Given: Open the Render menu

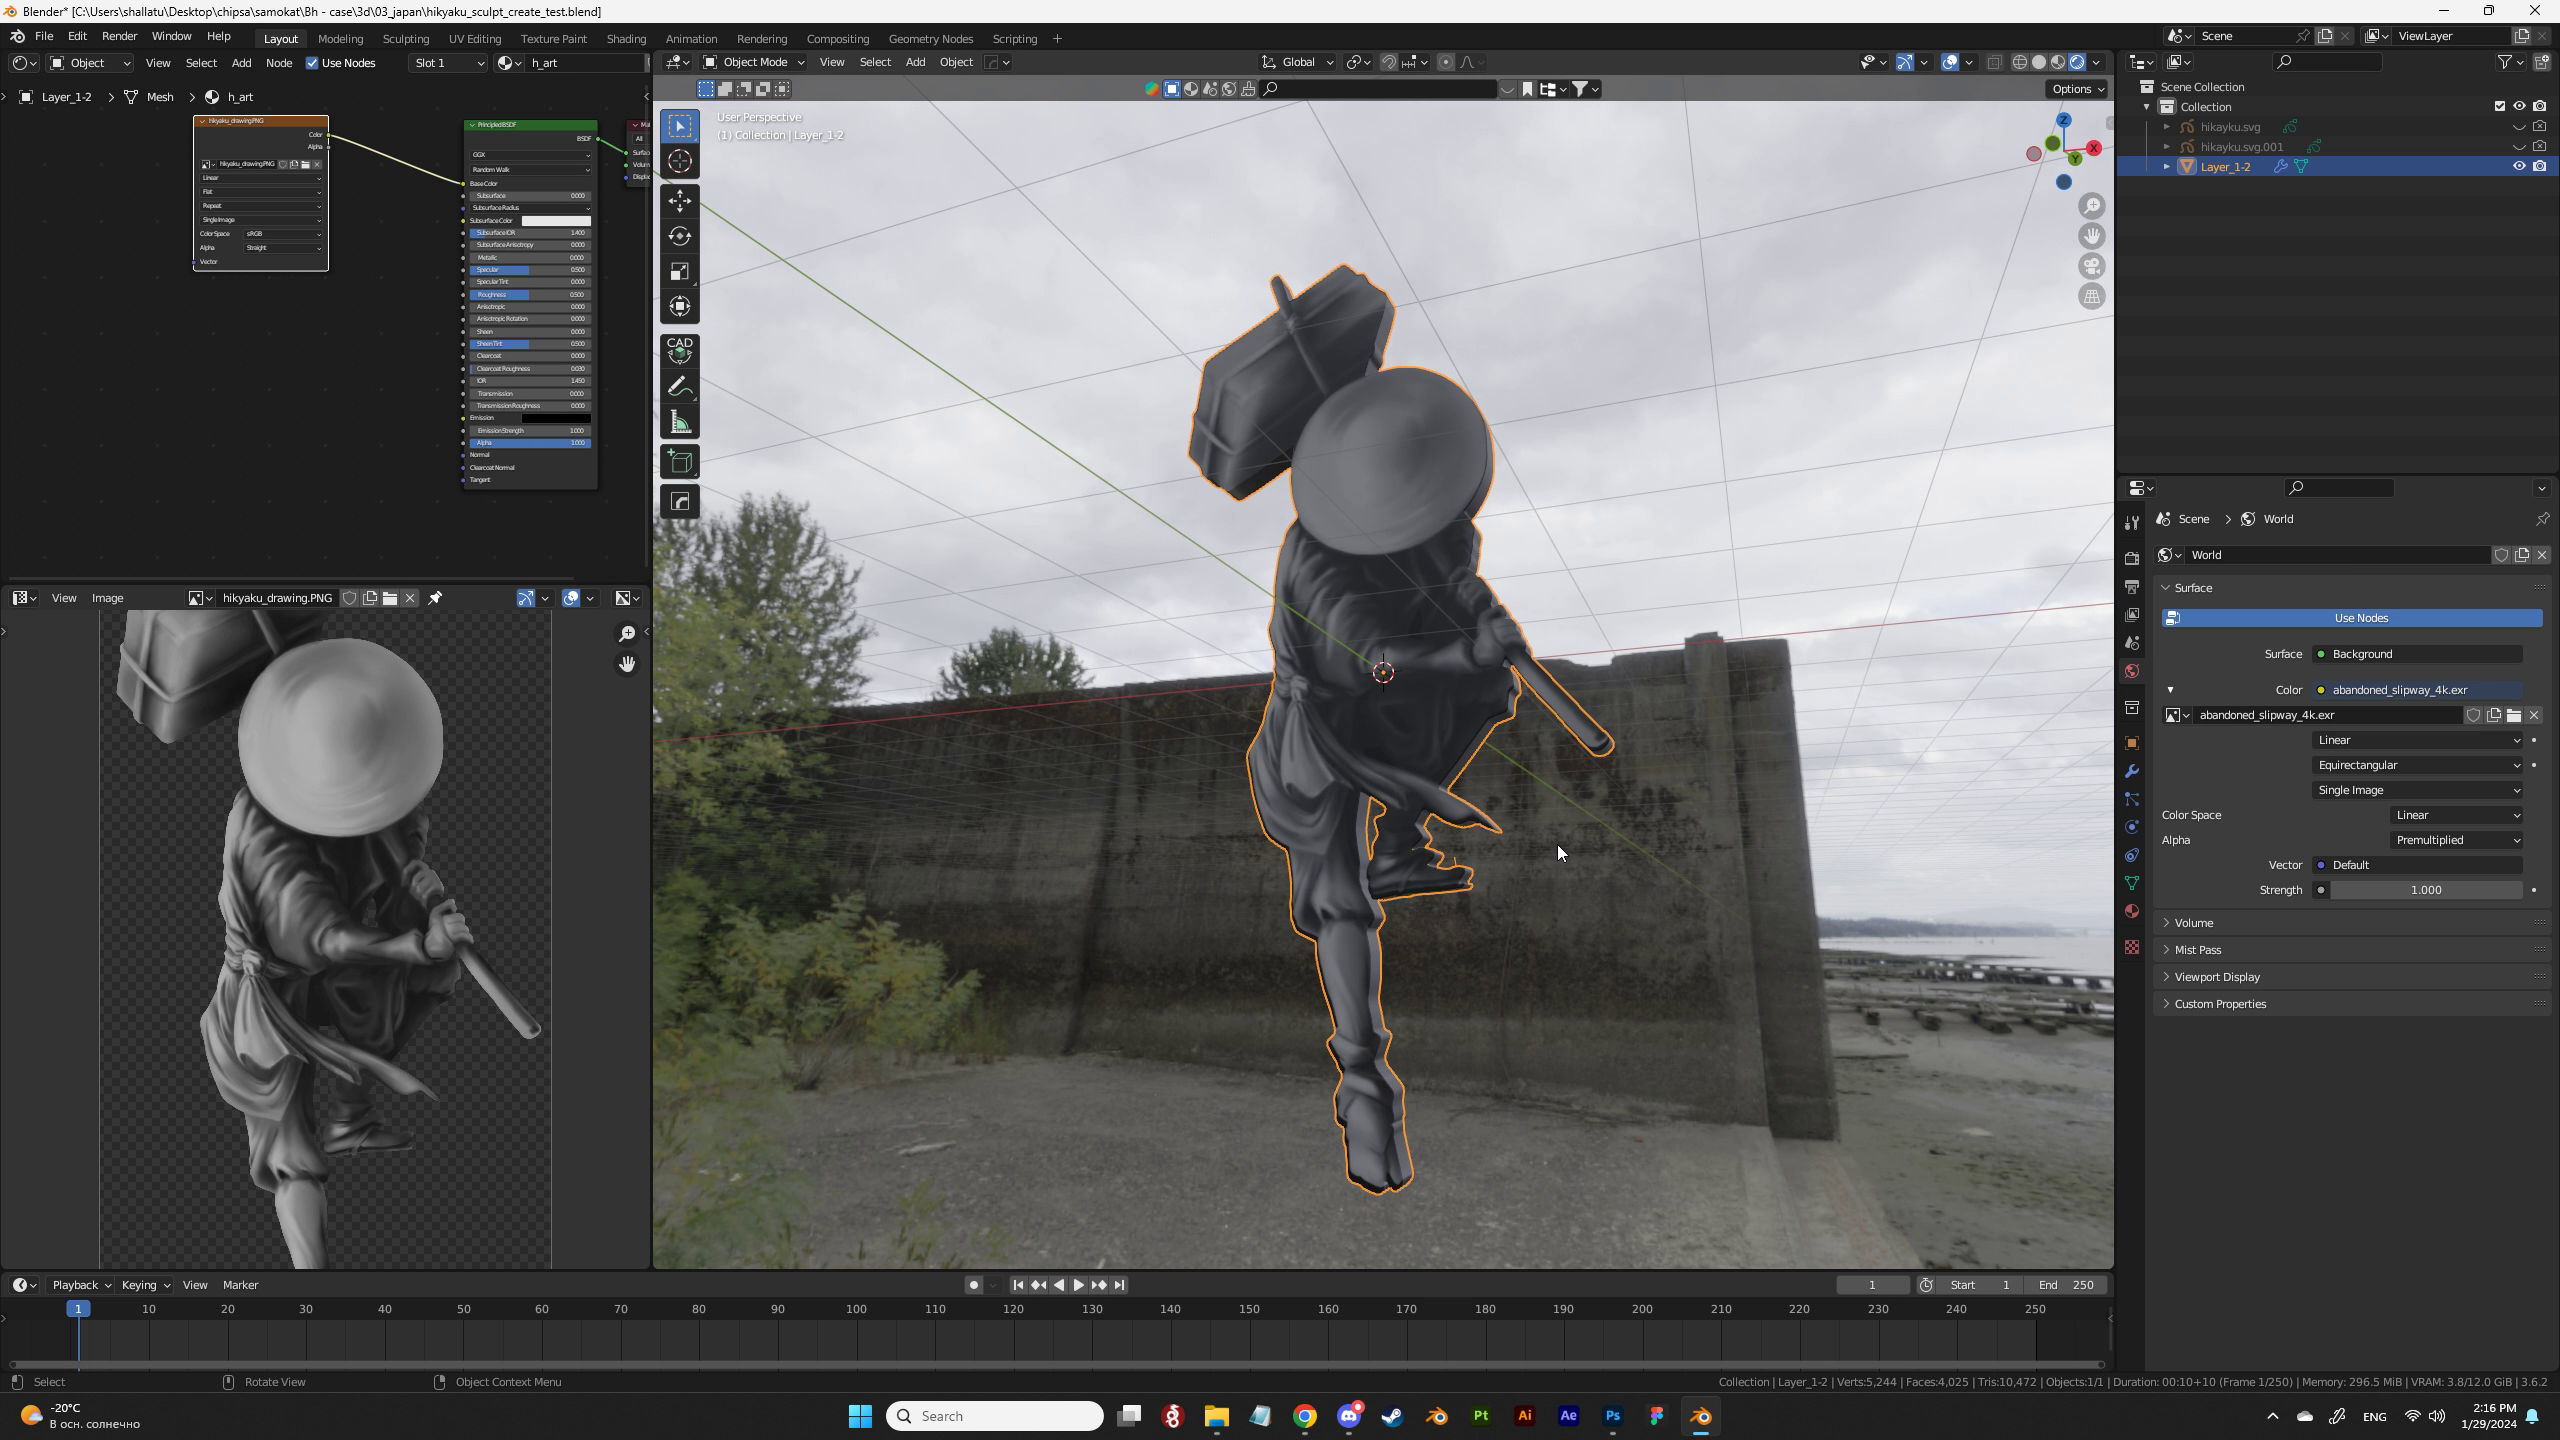Looking at the screenshot, I should pyautogui.click(x=119, y=36).
